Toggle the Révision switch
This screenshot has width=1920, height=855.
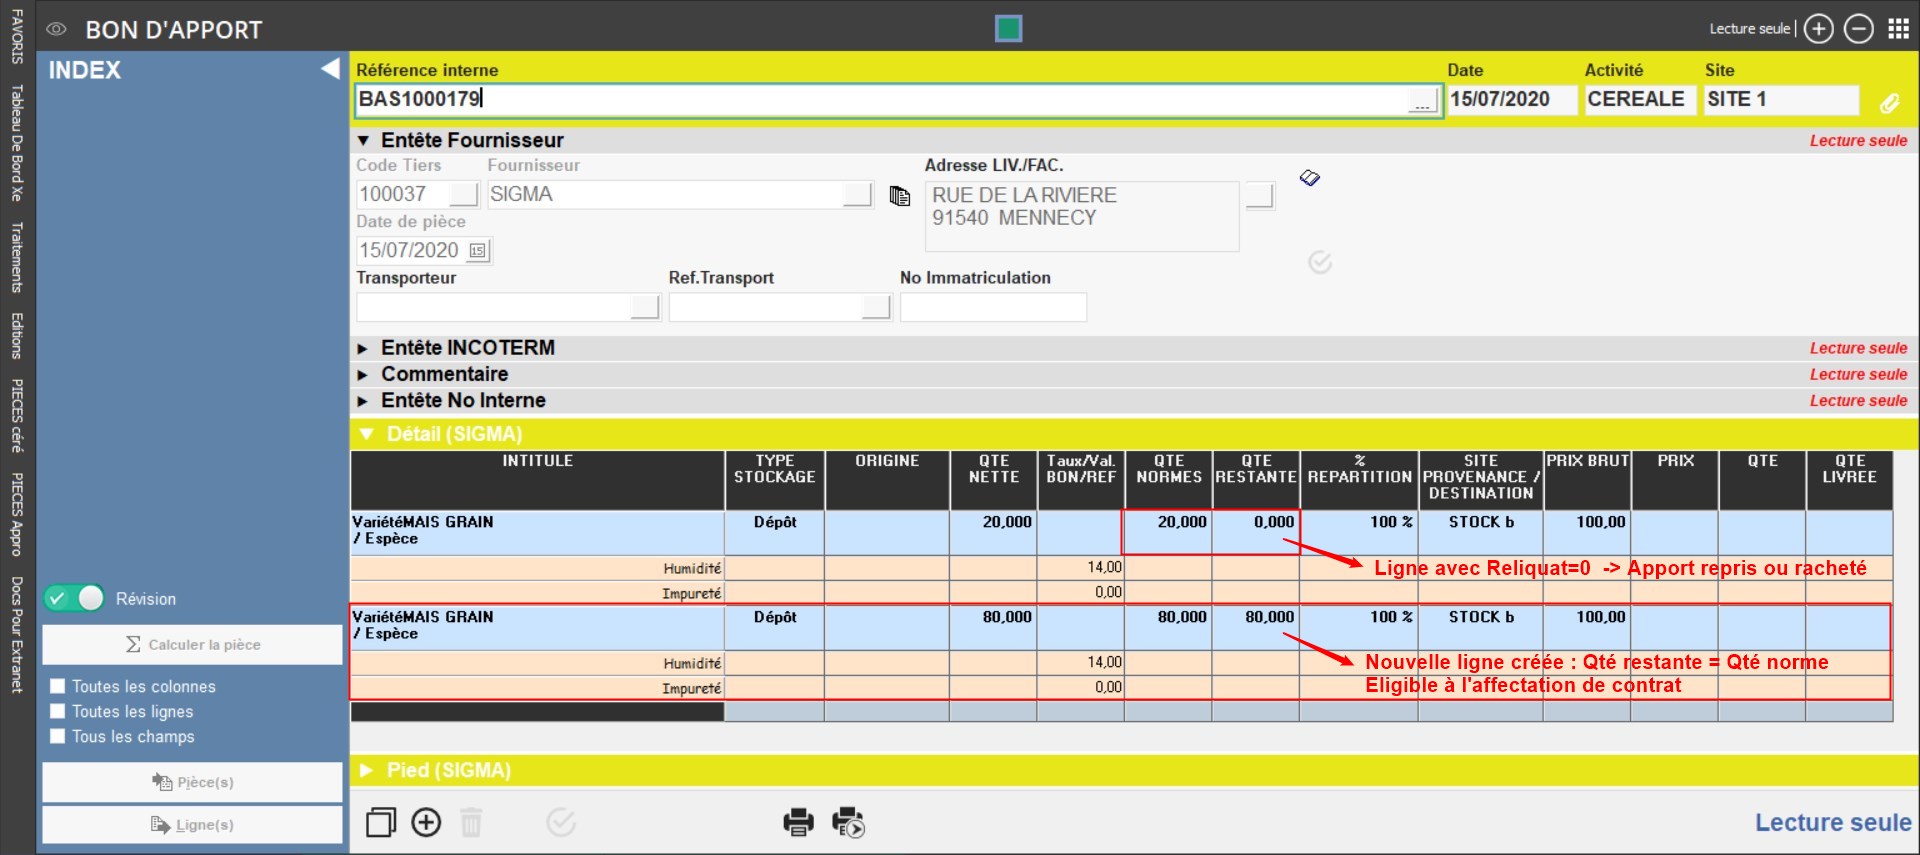coord(75,598)
